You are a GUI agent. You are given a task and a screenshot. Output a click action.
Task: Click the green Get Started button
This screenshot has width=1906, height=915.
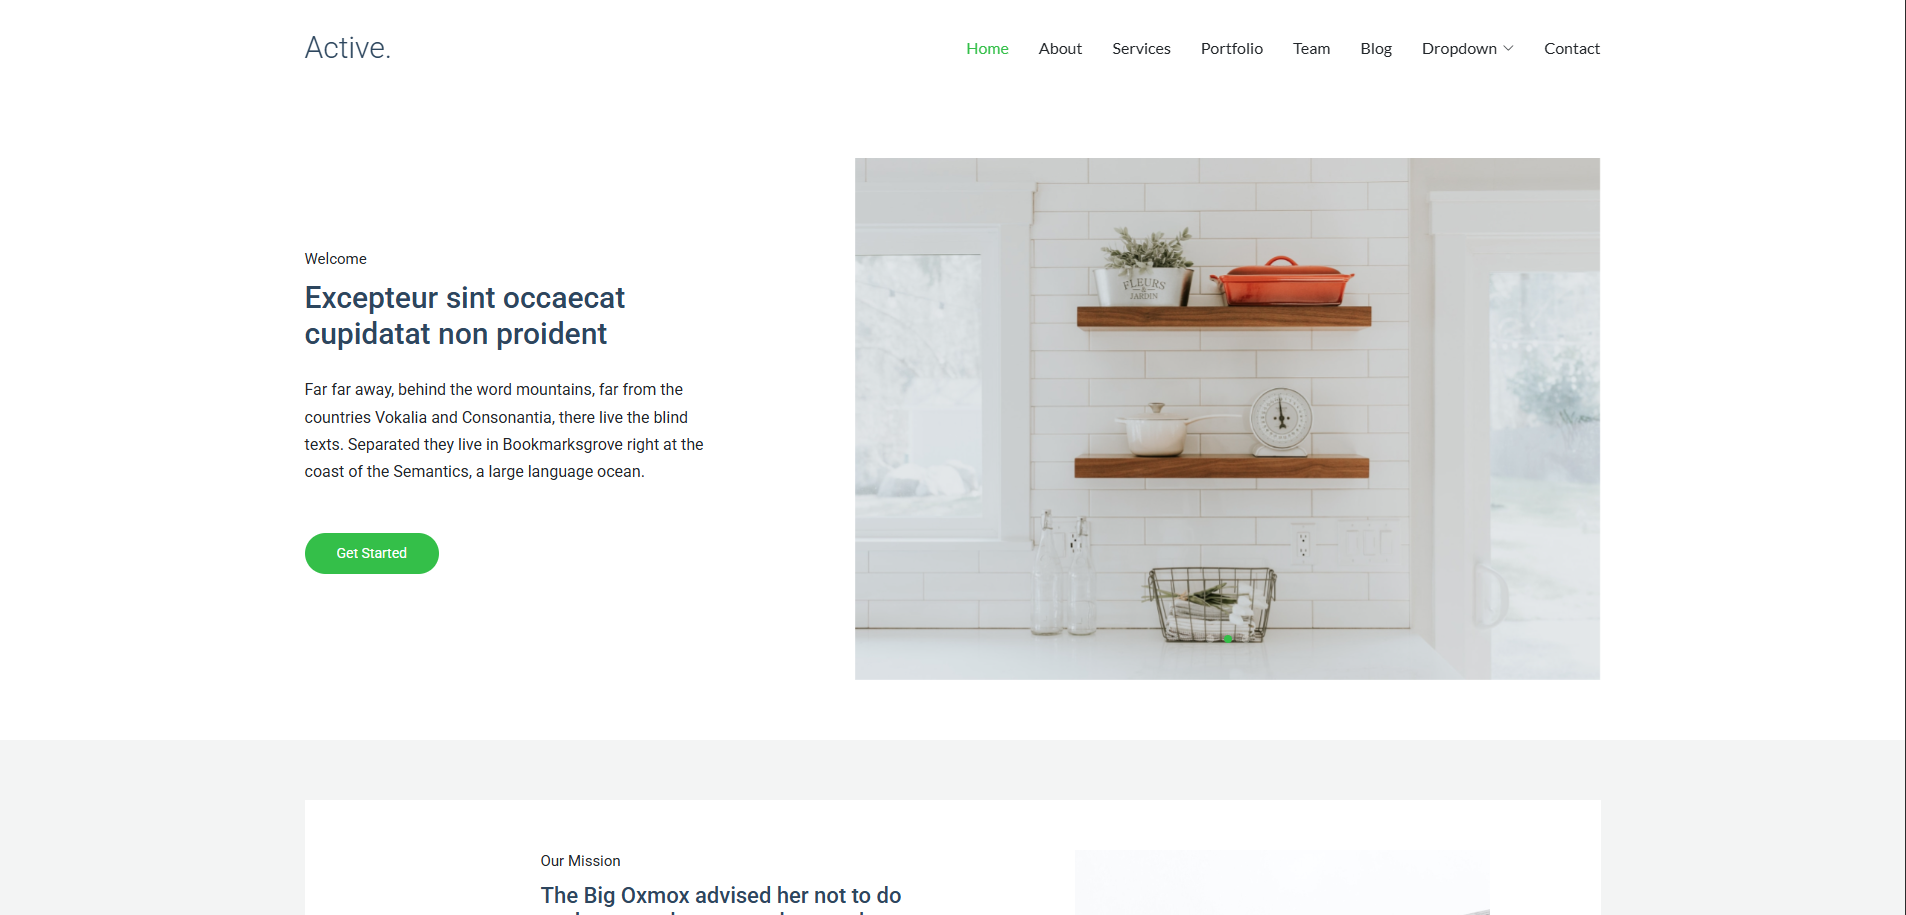tap(372, 553)
